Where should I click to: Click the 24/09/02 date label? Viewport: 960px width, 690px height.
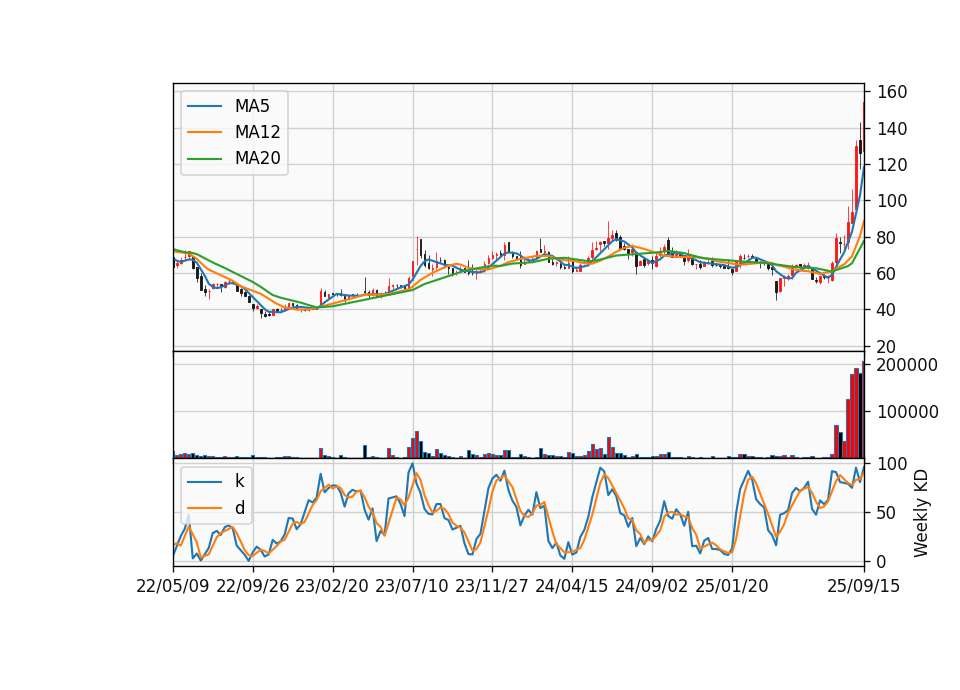click(651, 586)
